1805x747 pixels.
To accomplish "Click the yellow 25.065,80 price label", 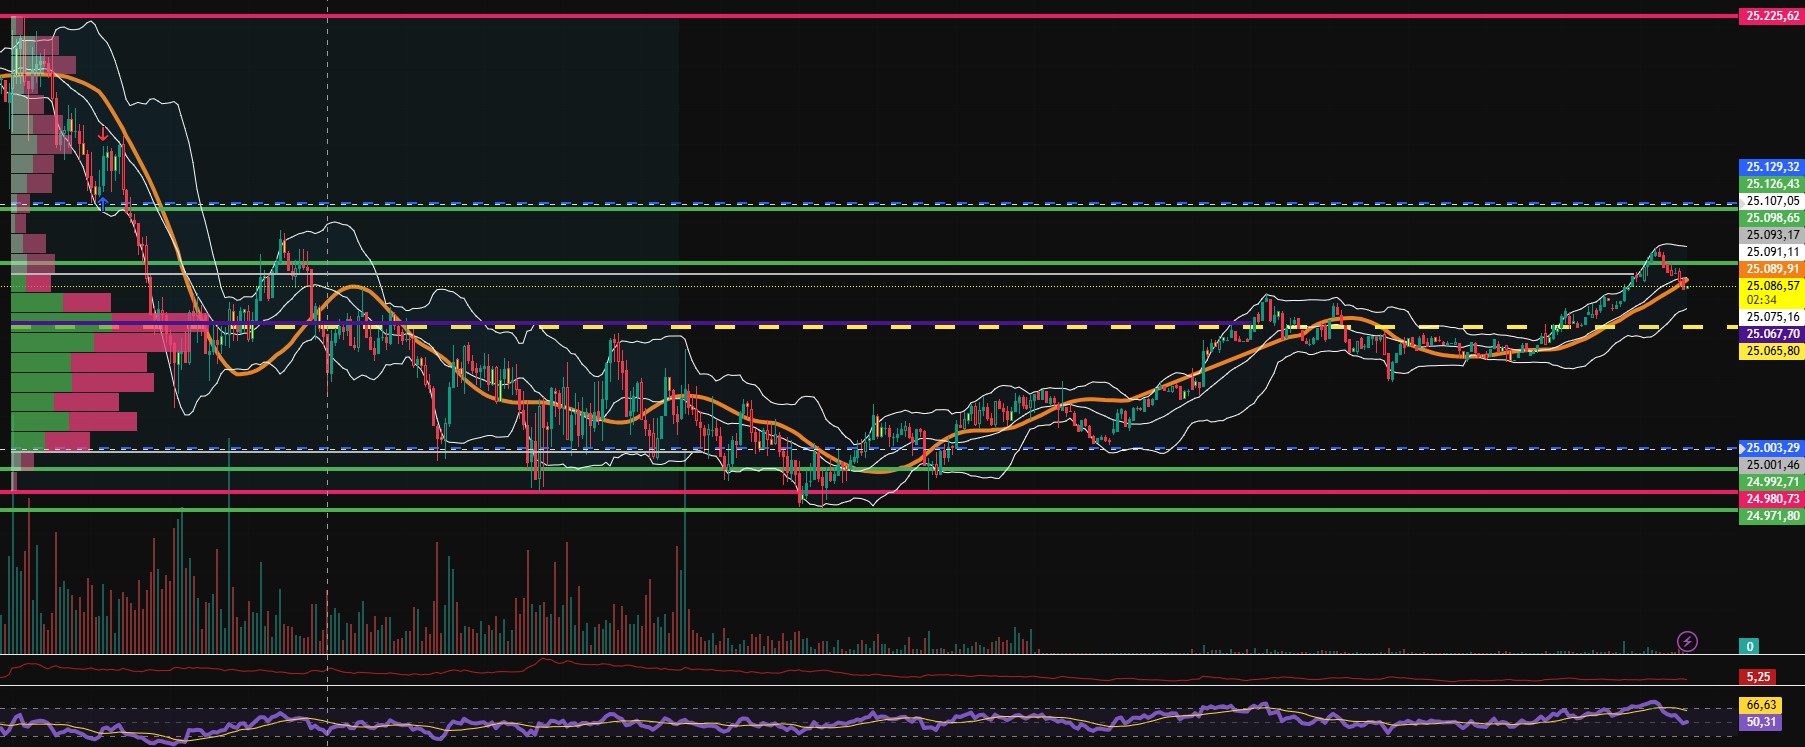I will pyautogui.click(x=1771, y=351).
